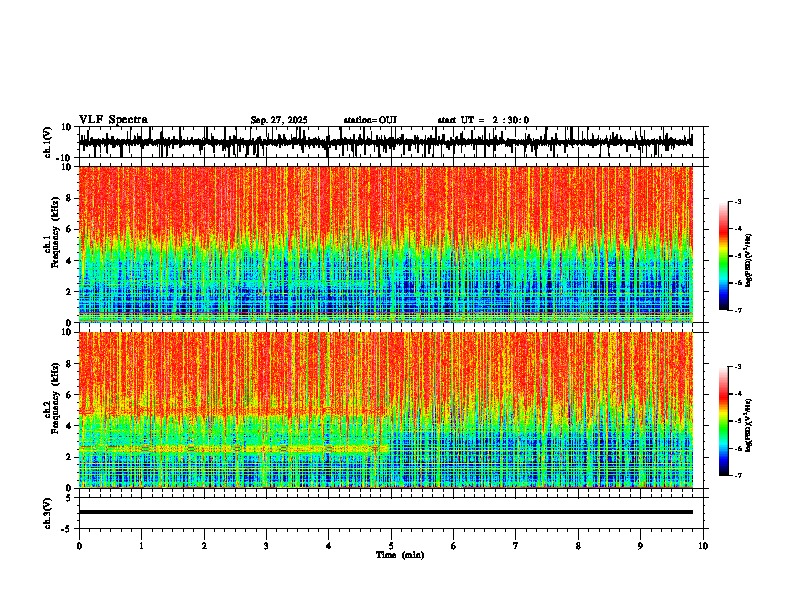Image resolution: width=792 pixels, height=612 pixels.
Task: Click the "-7" value on the ch.2 colorbar
Action: point(737,475)
